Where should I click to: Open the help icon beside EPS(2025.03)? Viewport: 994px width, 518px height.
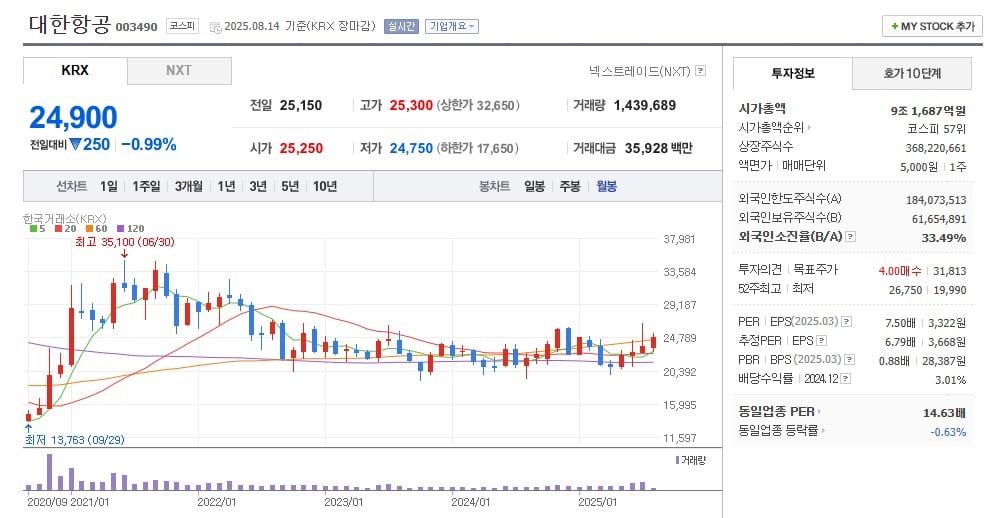click(846, 322)
